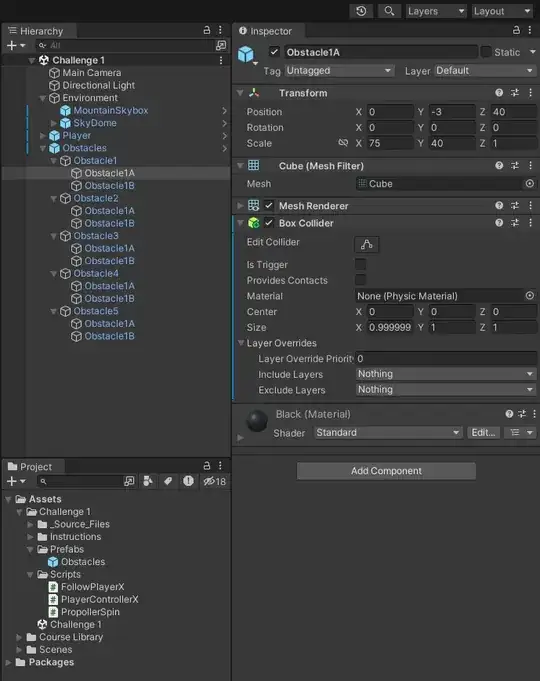Viewport: 540px width, 681px height.
Task: Click the Project search-by-label tag icon
Action: tap(168, 481)
